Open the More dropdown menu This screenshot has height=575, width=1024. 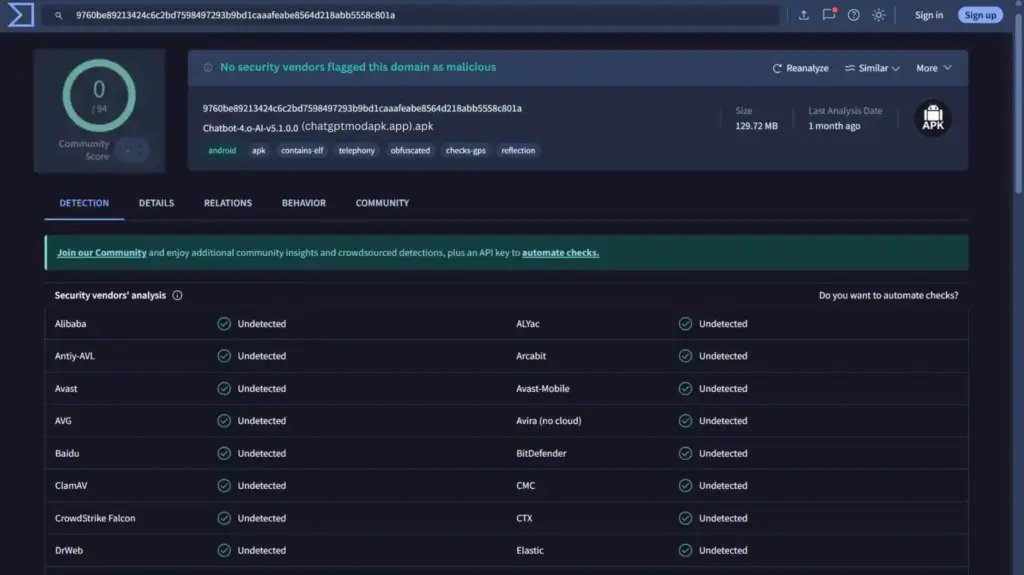tap(933, 68)
